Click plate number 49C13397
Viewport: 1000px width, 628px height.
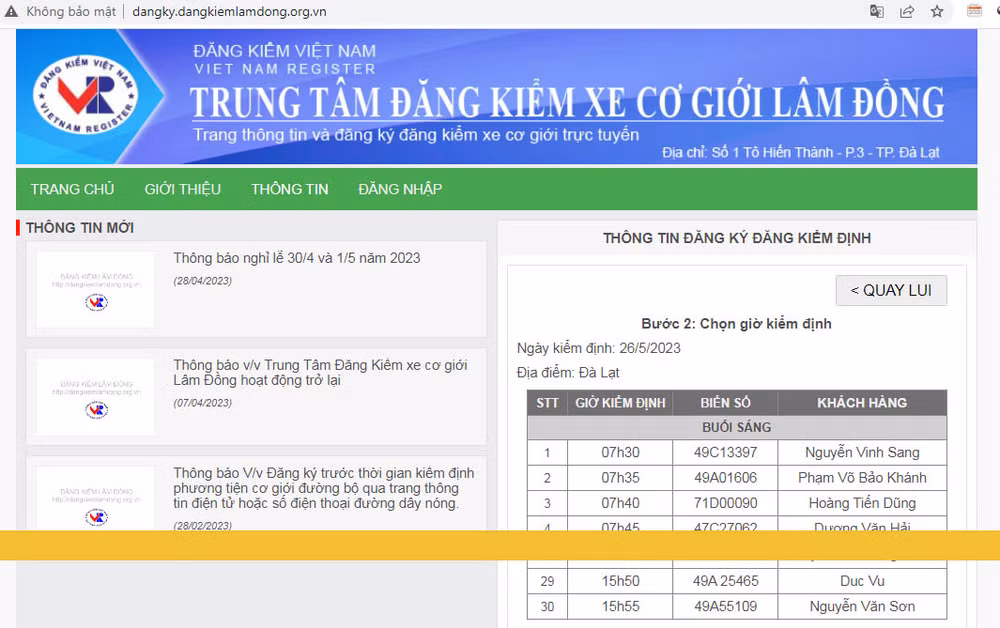click(x=725, y=453)
